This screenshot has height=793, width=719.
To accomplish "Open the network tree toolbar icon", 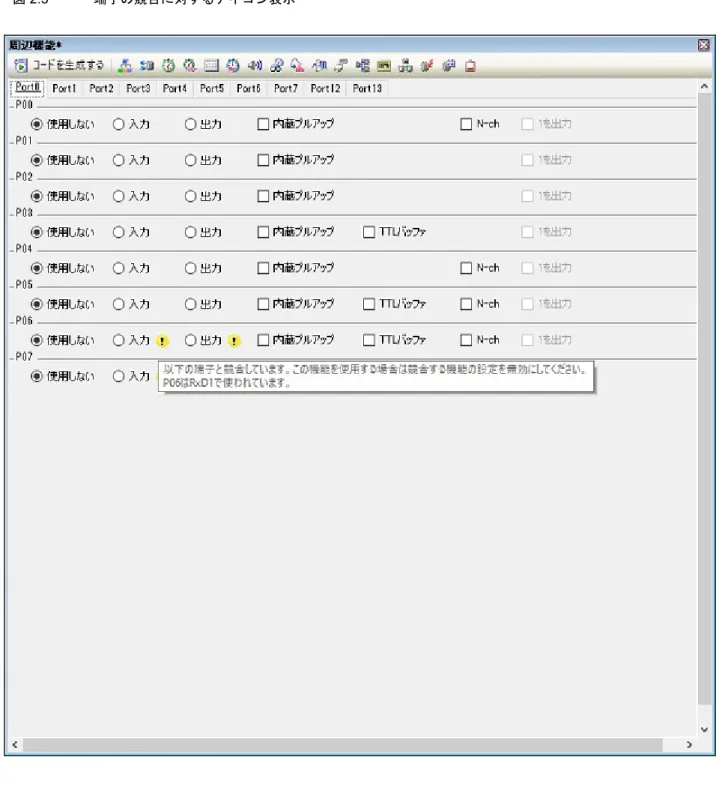I will (x=406, y=66).
